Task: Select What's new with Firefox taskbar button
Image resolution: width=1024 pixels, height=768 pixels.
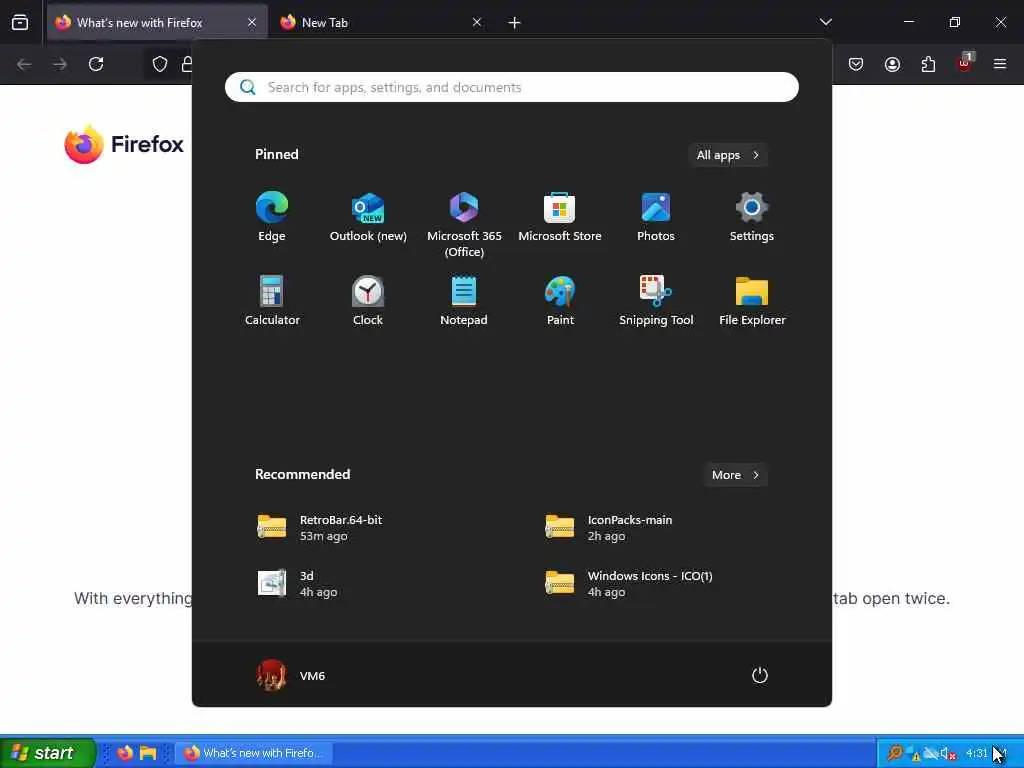Action: point(253,753)
